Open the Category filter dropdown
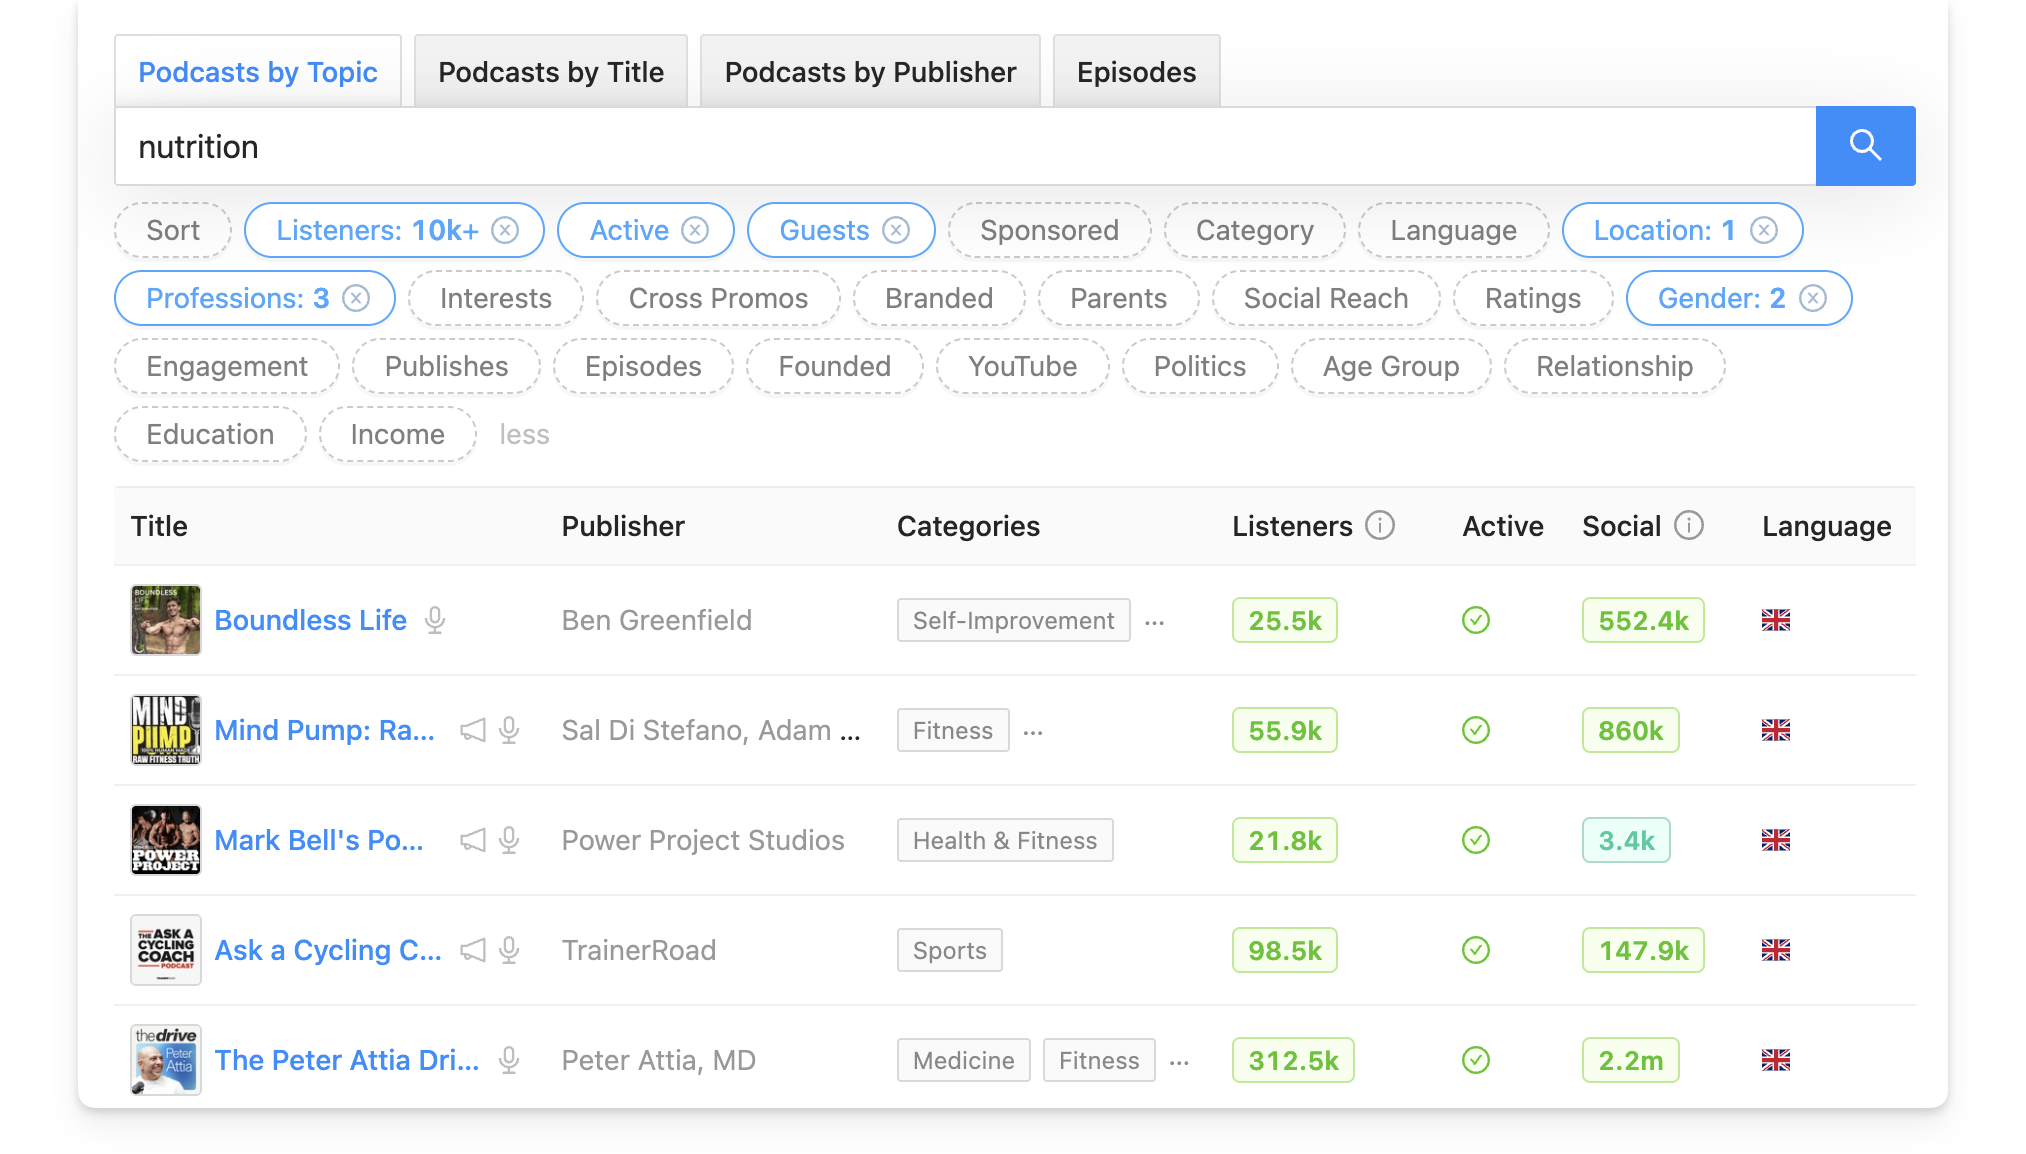The image size is (2026, 1154). coord(1254,231)
